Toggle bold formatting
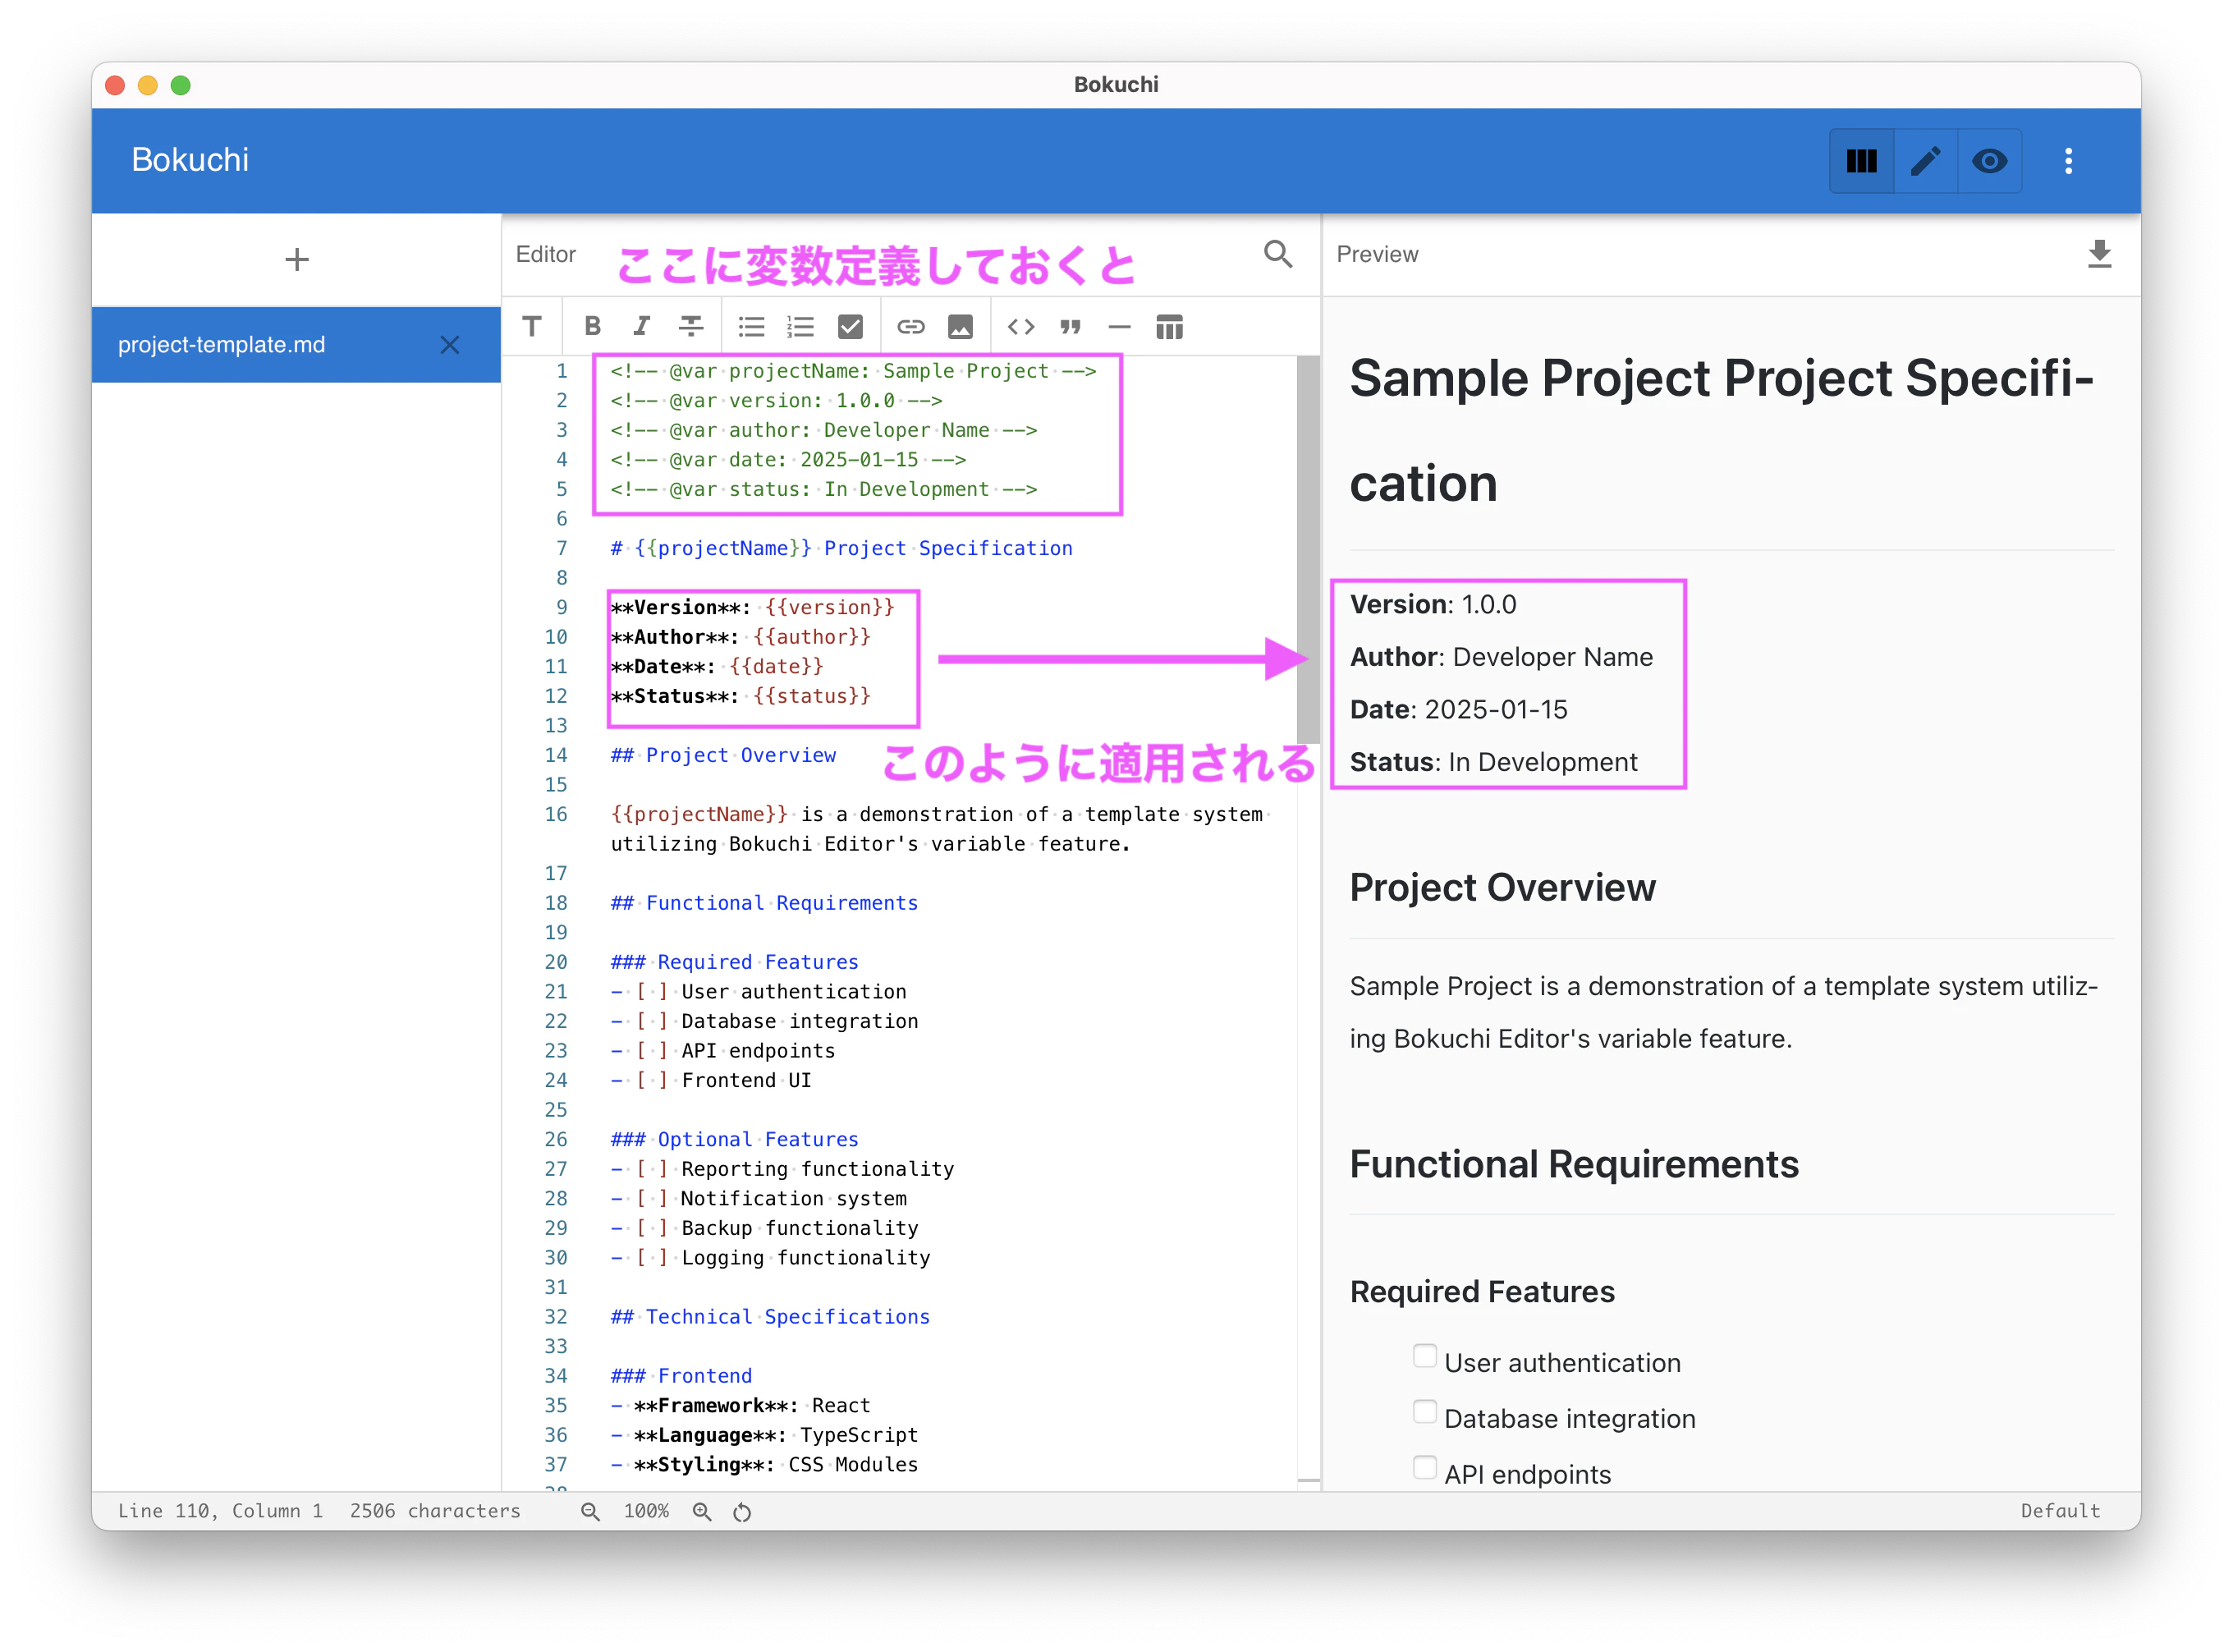The height and width of the screenshot is (1652, 2233). [592, 327]
